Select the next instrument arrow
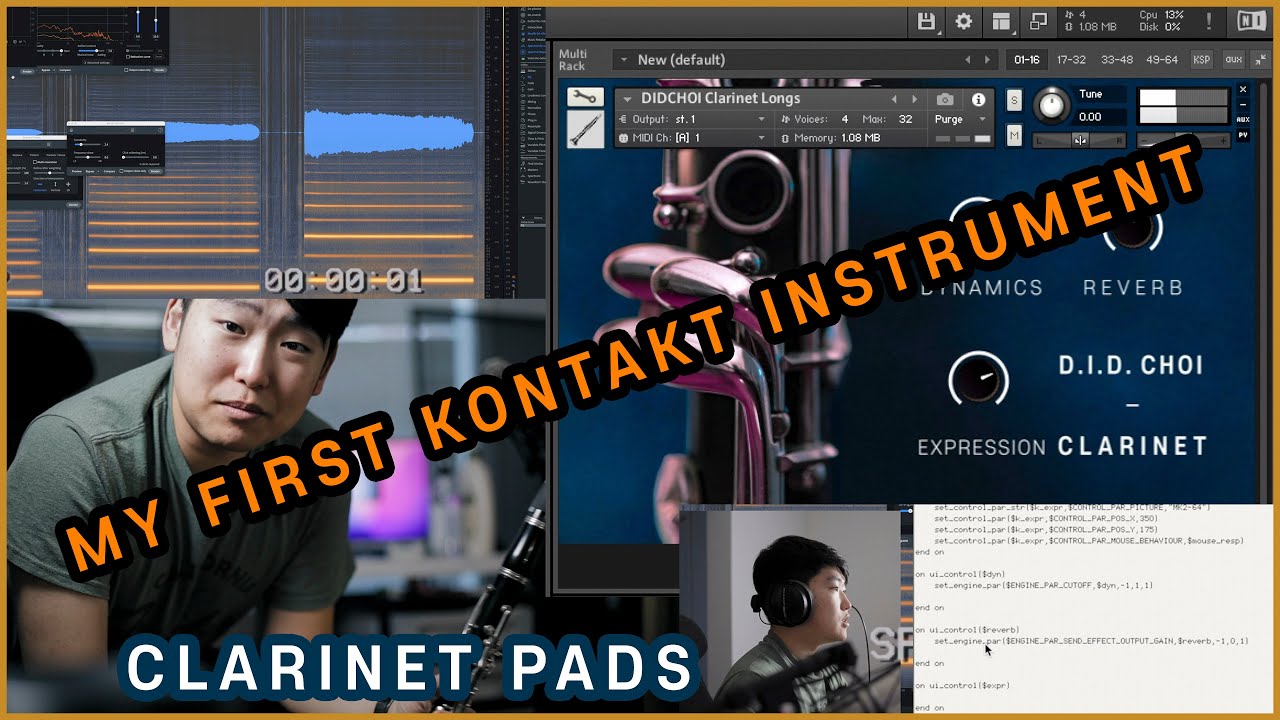 pos(914,99)
